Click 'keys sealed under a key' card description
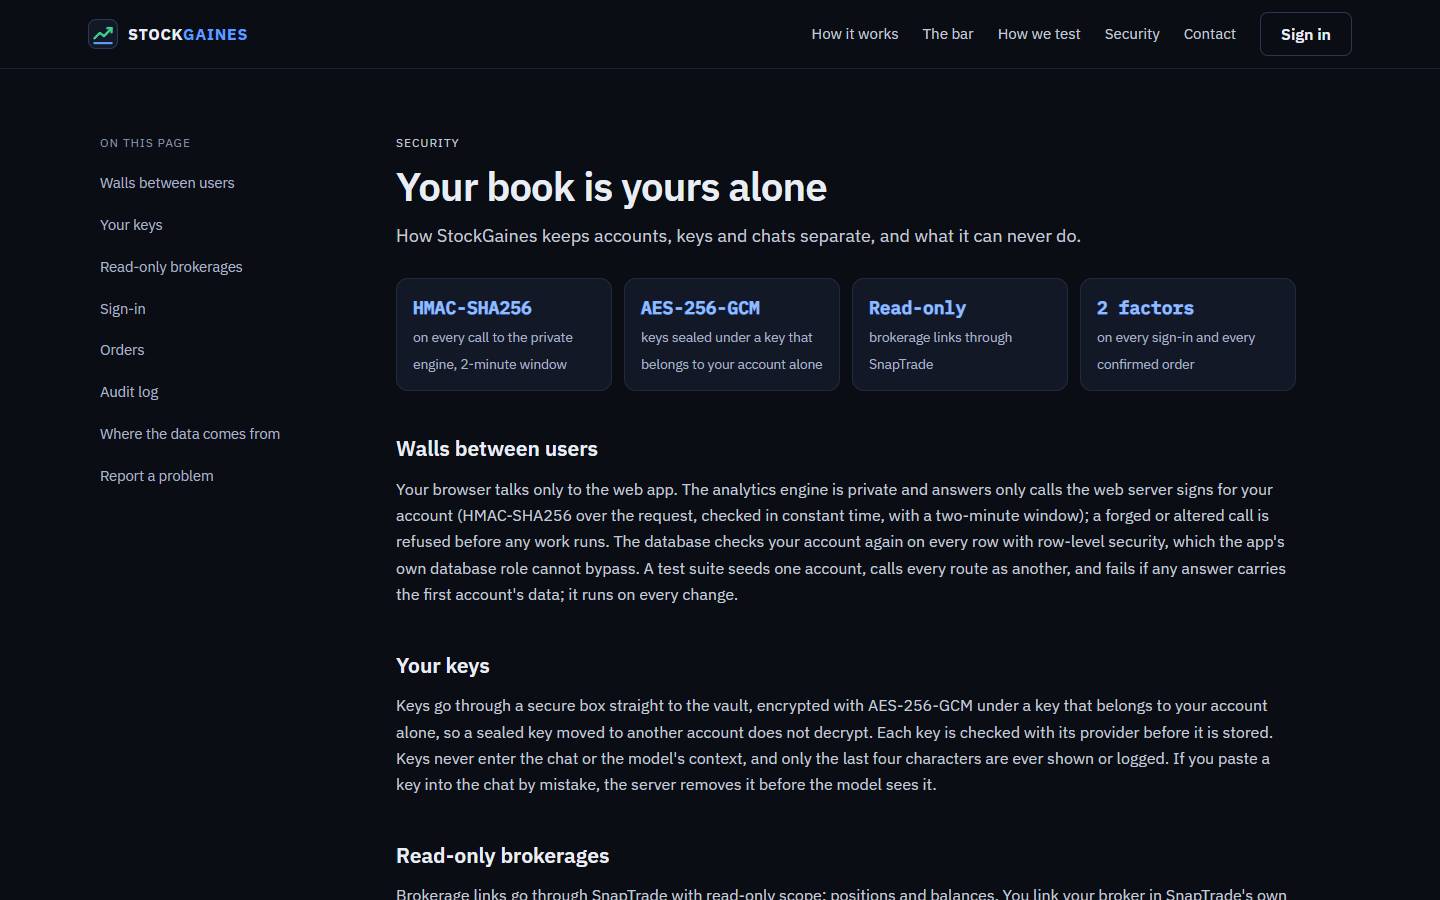 (x=732, y=351)
